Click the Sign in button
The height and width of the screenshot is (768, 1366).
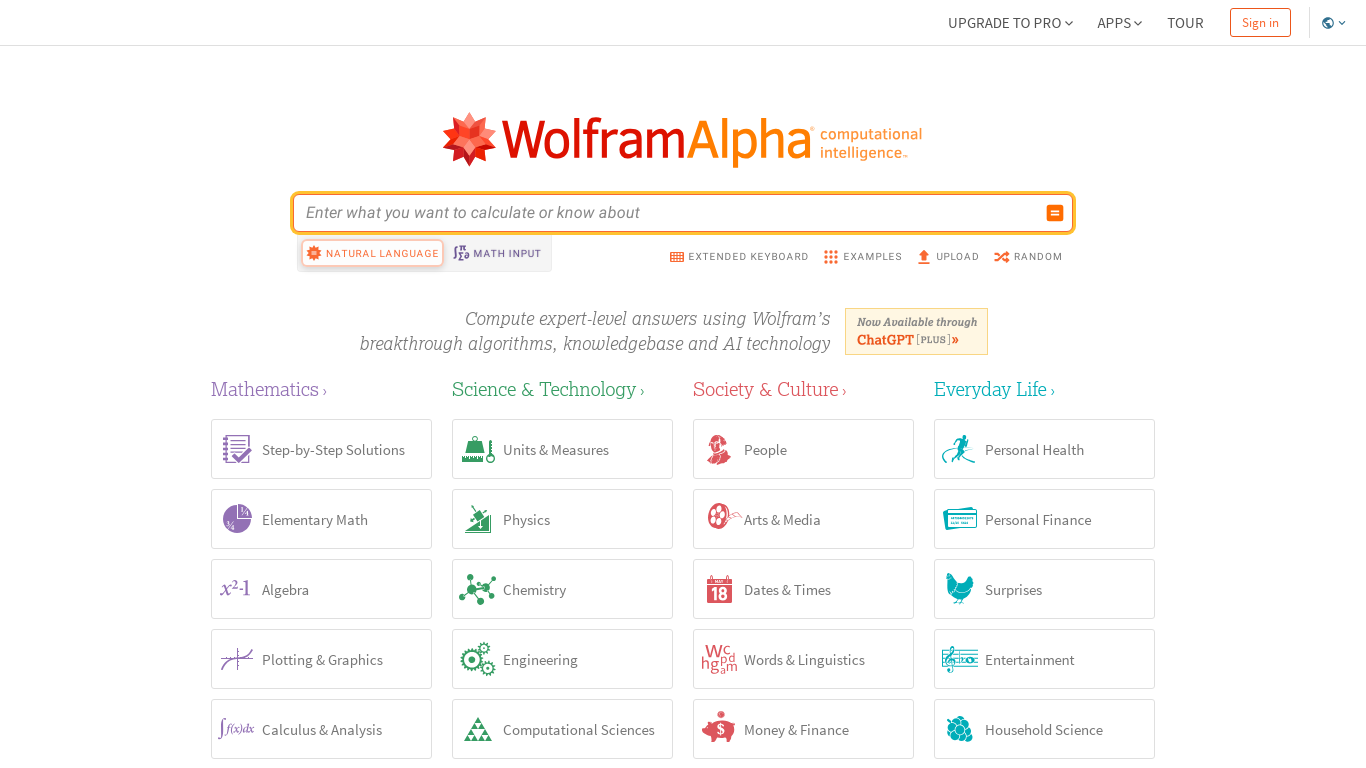pos(1260,22)
